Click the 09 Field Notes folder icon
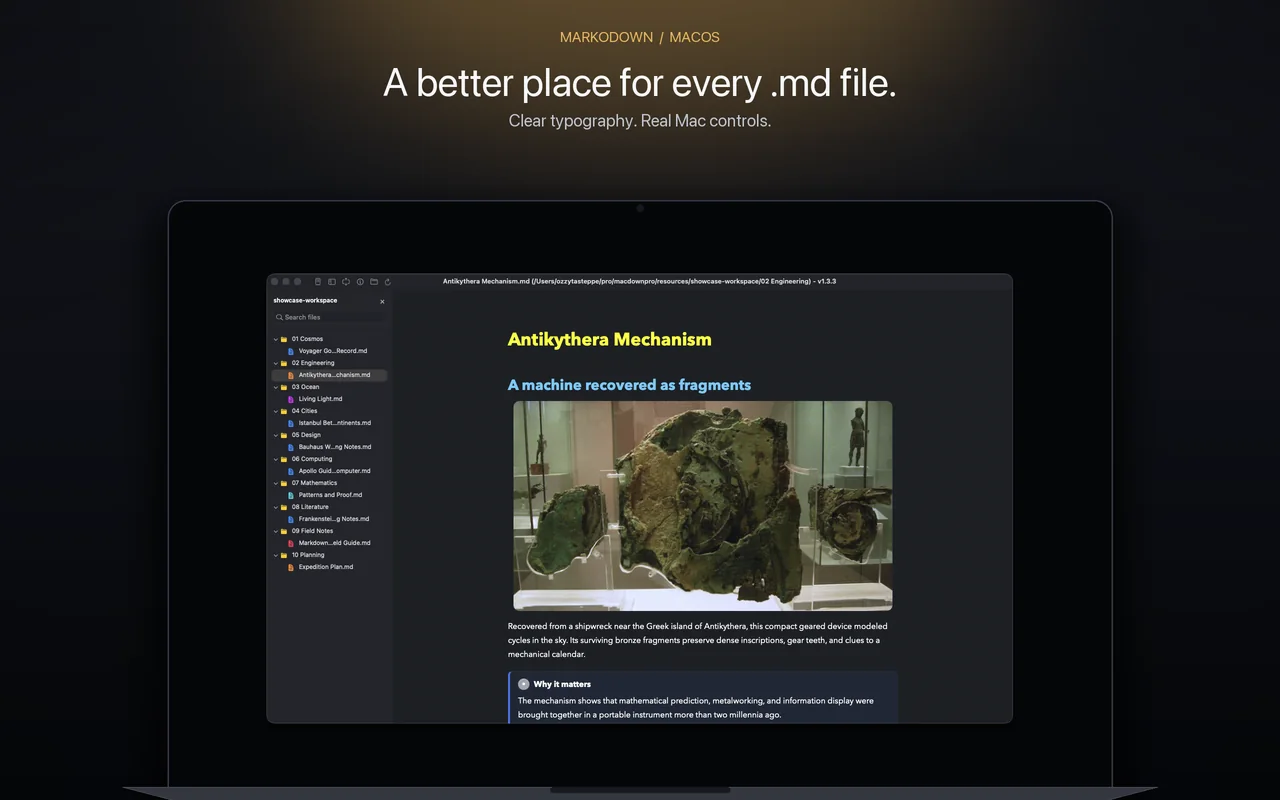Viewport: 1280px width, 800px height. click(284, 531)
